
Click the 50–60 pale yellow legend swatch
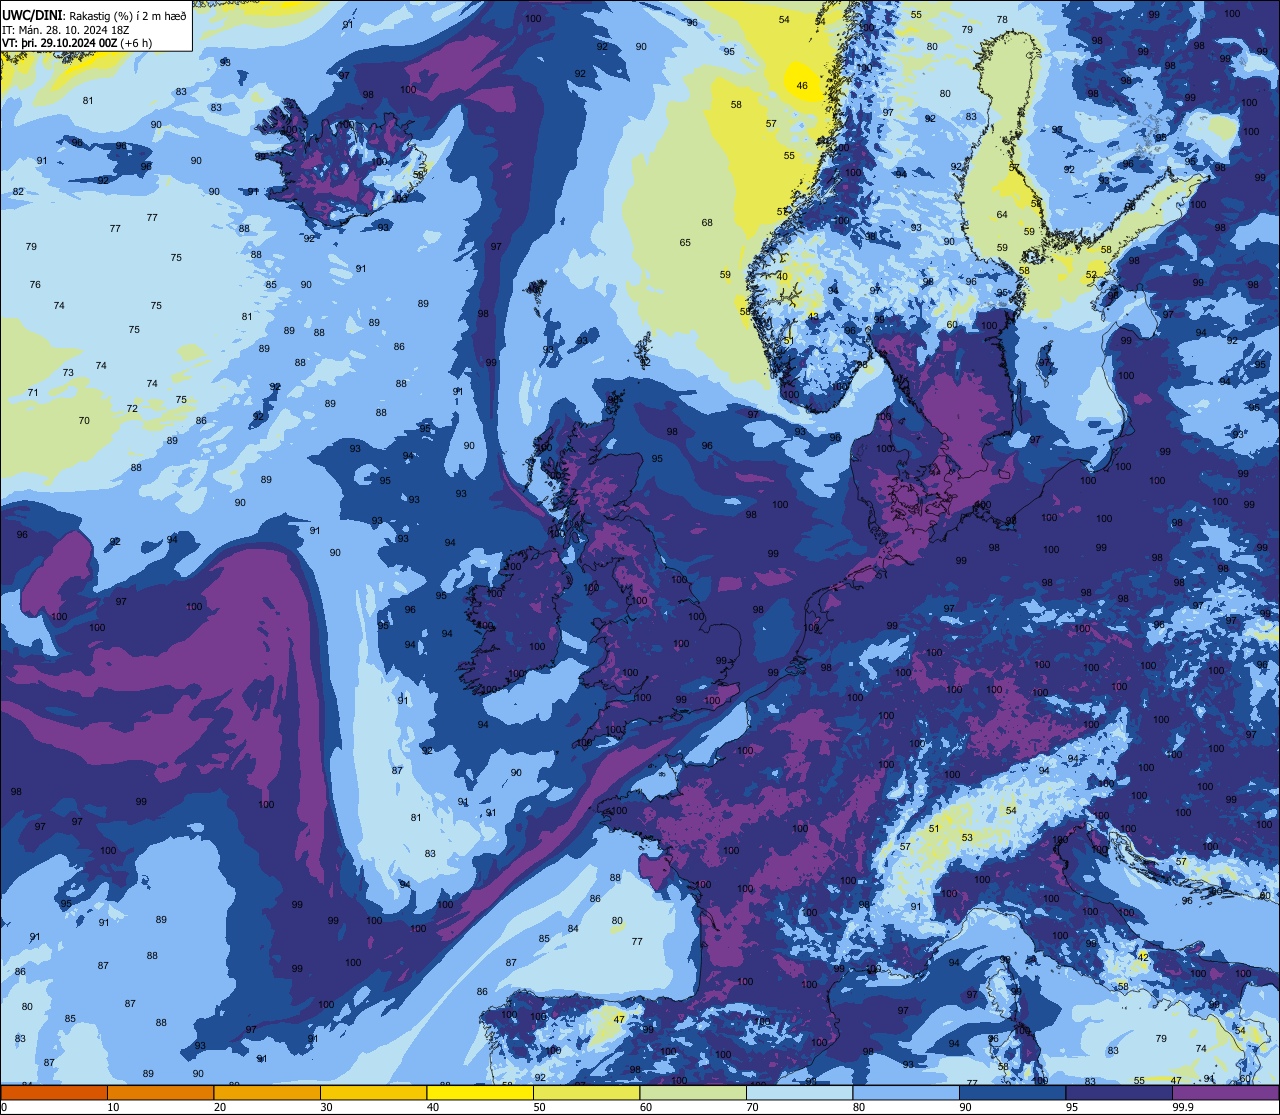(x=586, y=1092)
